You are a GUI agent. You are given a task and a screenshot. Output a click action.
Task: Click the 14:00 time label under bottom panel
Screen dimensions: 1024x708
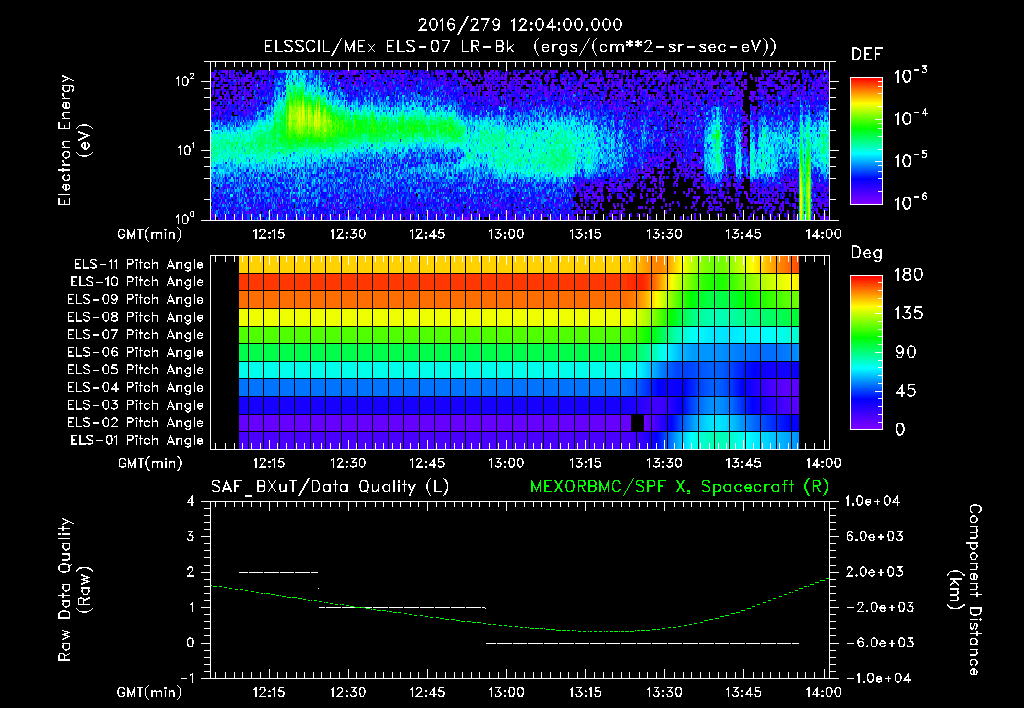[x=823, y=692]
